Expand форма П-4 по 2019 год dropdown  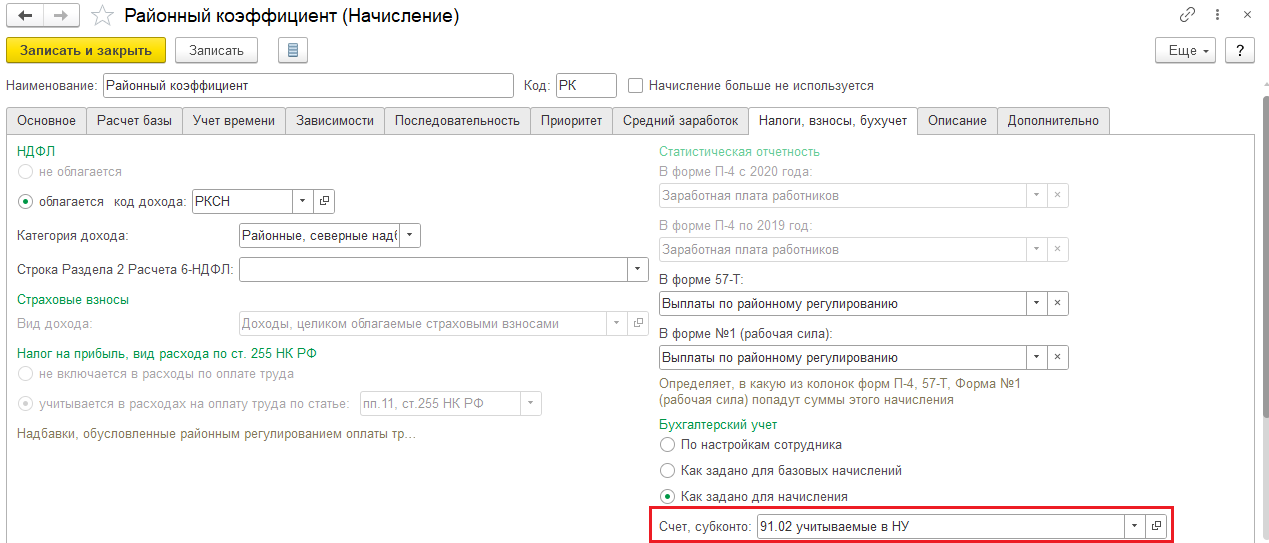click(x=1037, y=249)
